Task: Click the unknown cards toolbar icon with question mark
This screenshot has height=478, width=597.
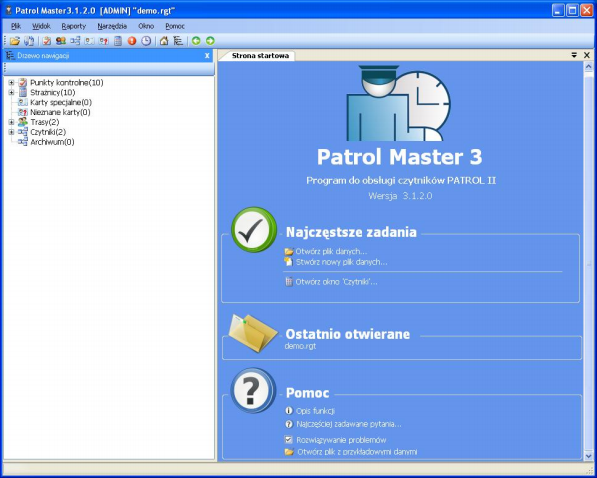Action: pyautogui.click(x=104, y=41)
